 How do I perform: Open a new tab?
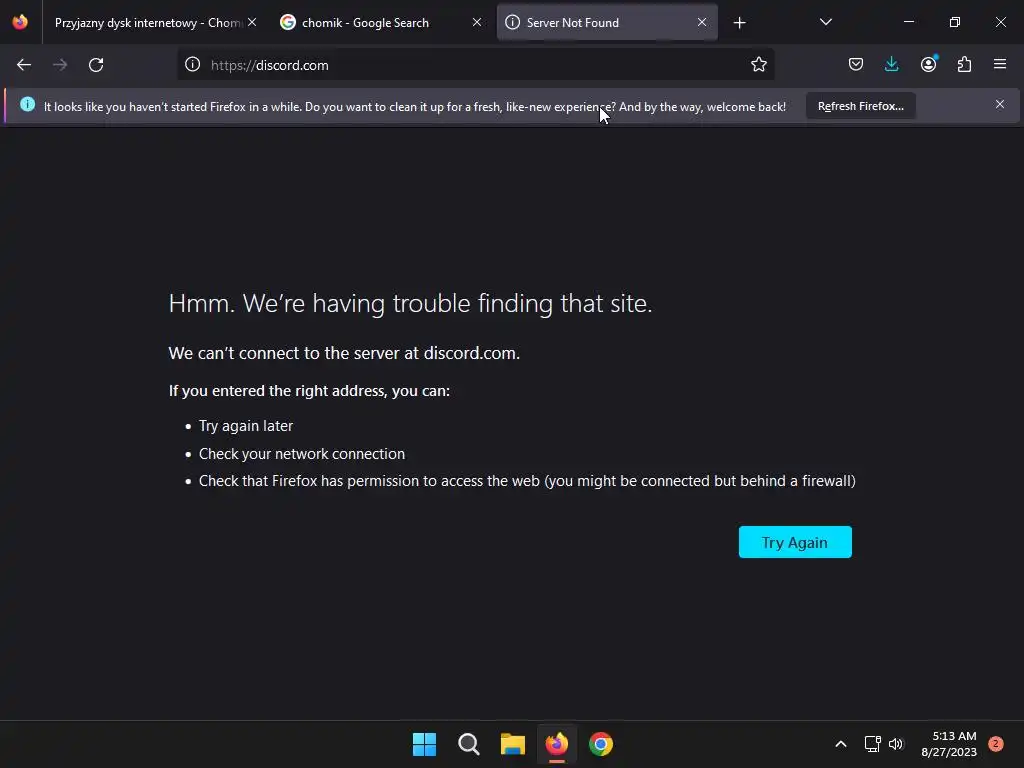coord(739,23)
